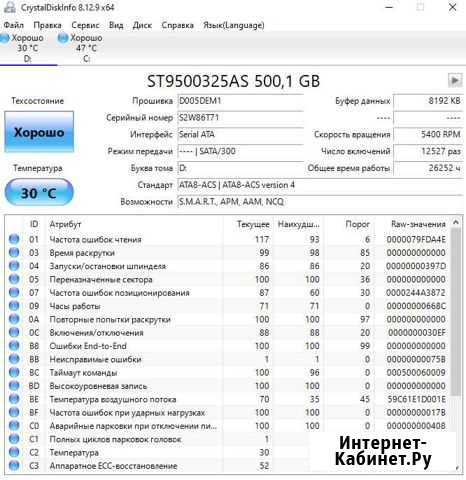Click the serial number field S2W86T71
This screenshot has width=466, height=480.
click(240, 117)
